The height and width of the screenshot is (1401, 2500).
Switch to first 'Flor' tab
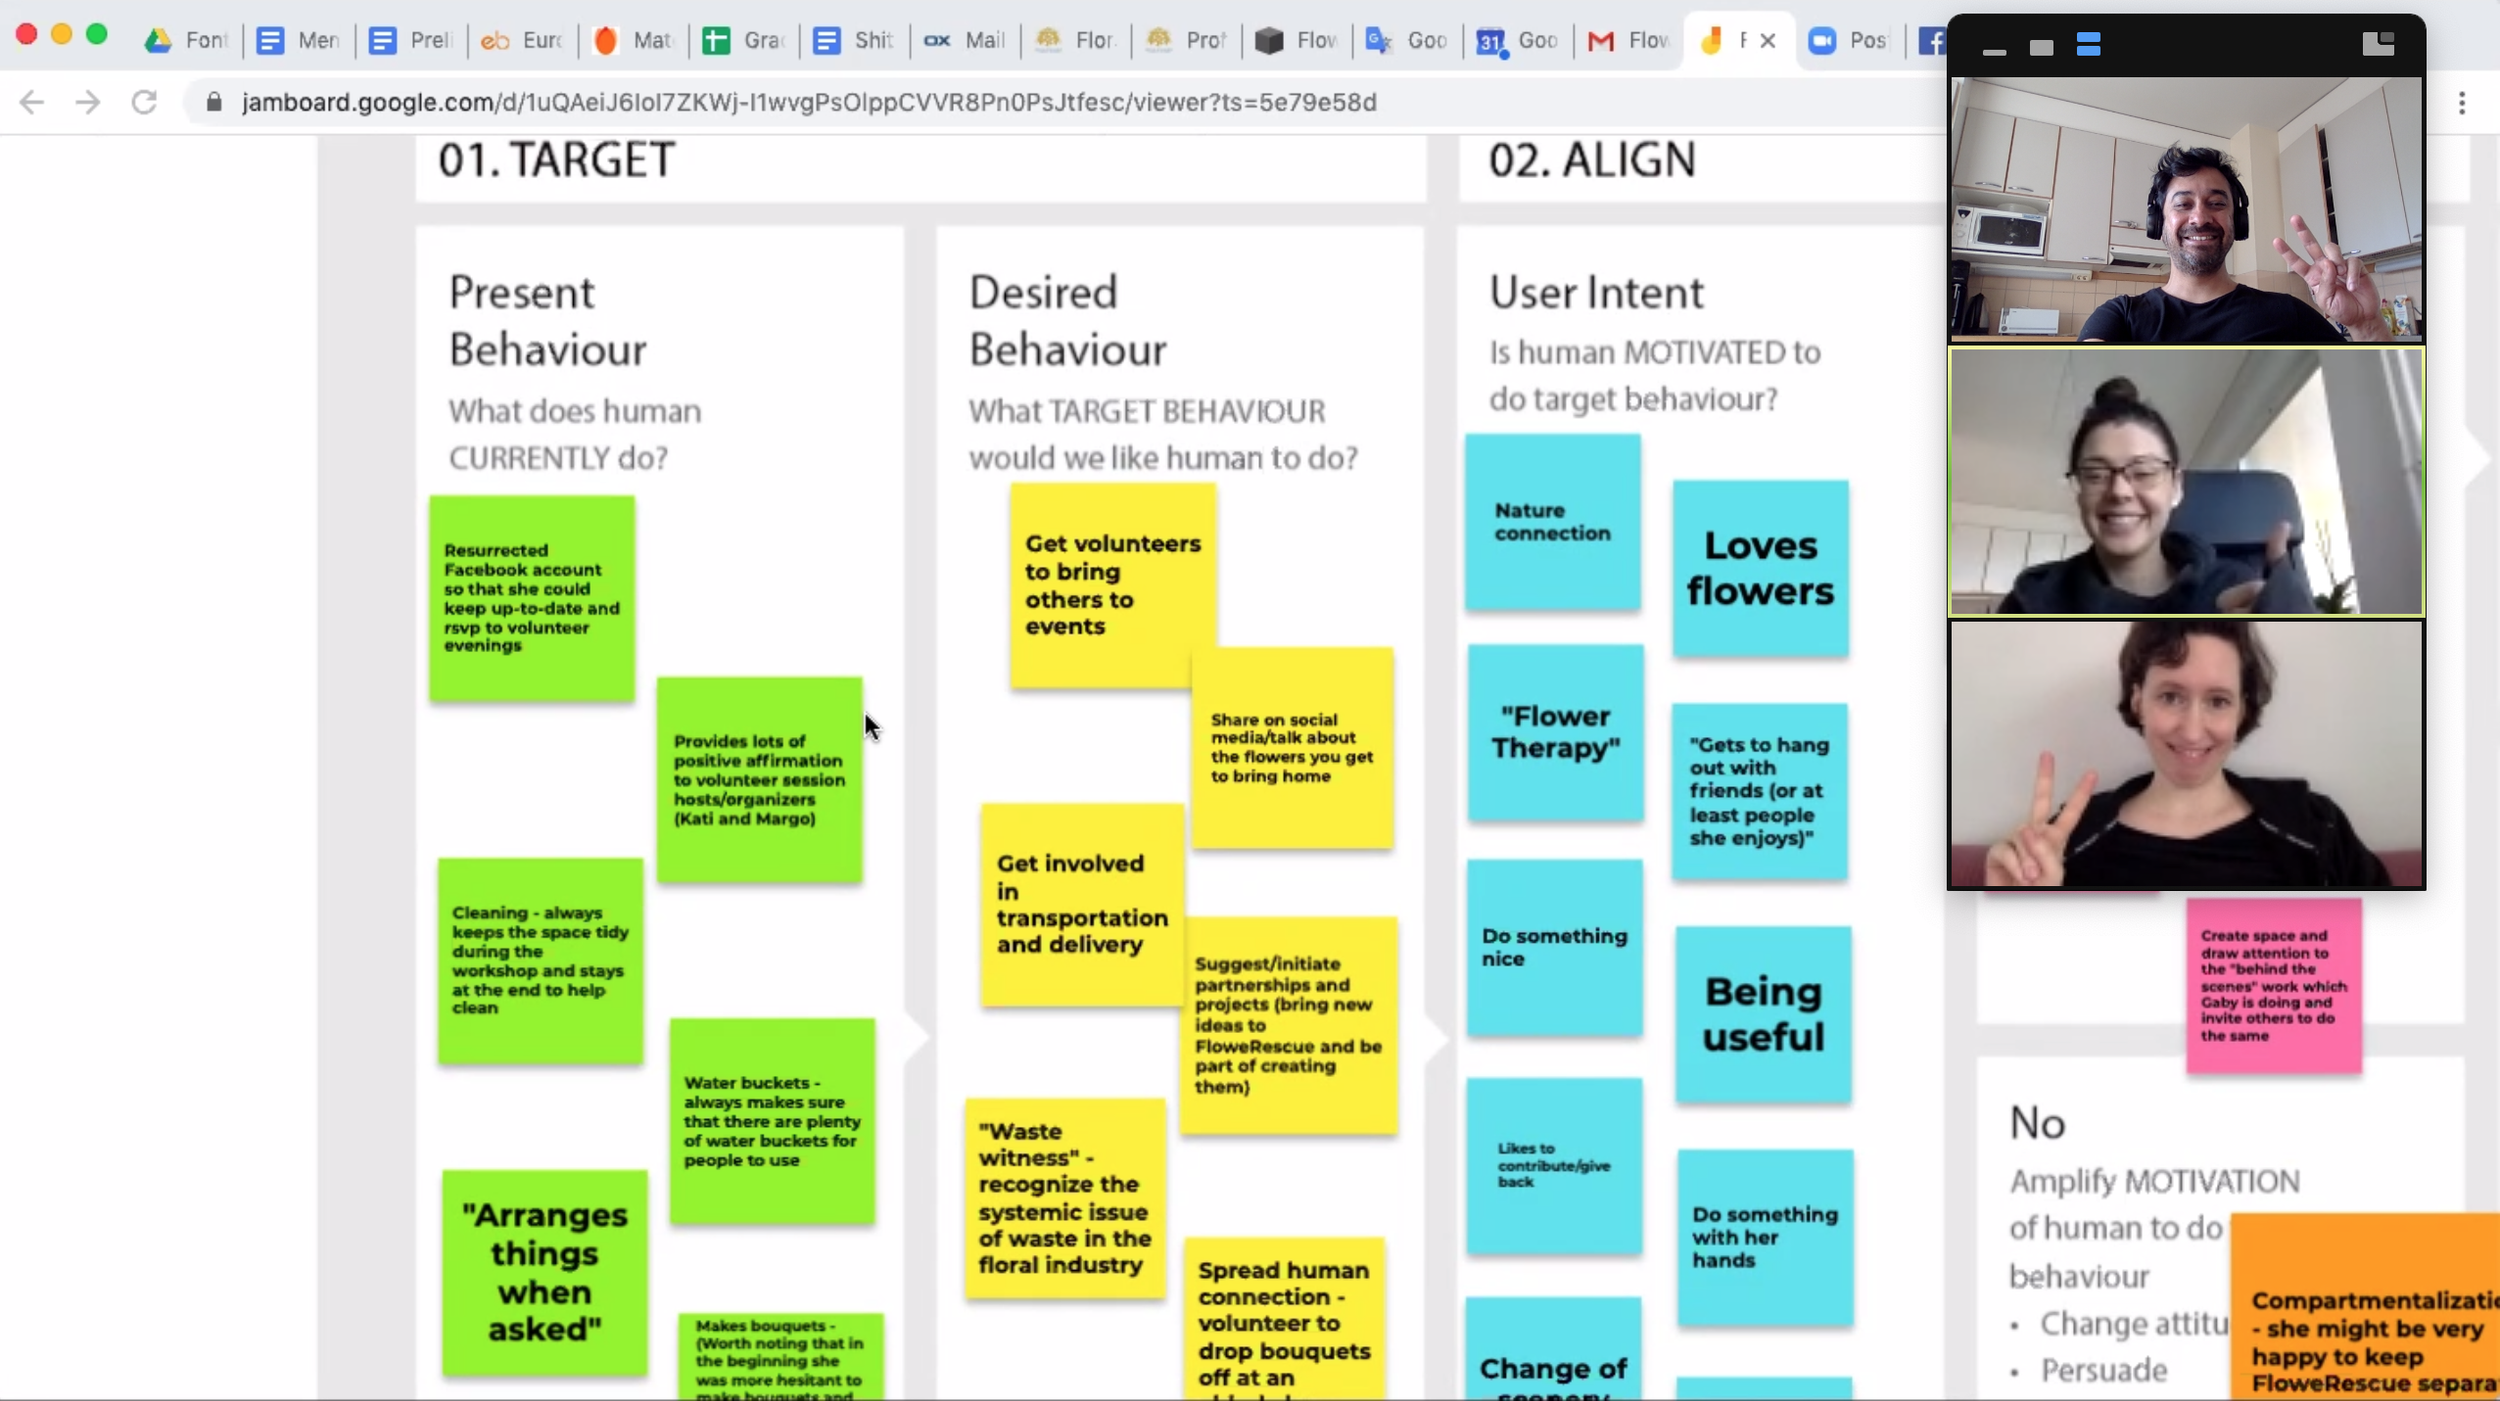[x=1076, y=40]
